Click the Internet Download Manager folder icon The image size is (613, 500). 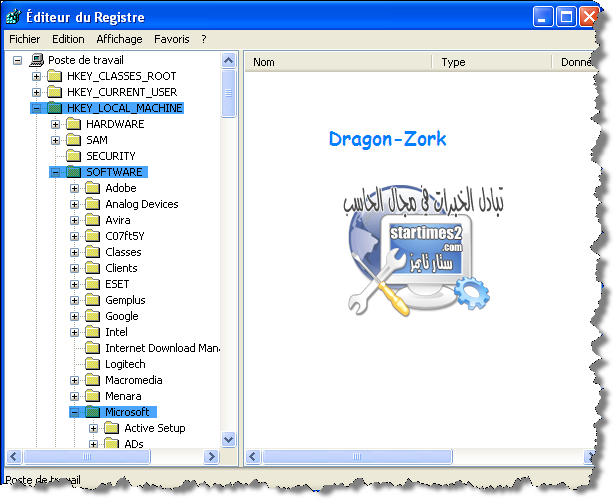93,348
